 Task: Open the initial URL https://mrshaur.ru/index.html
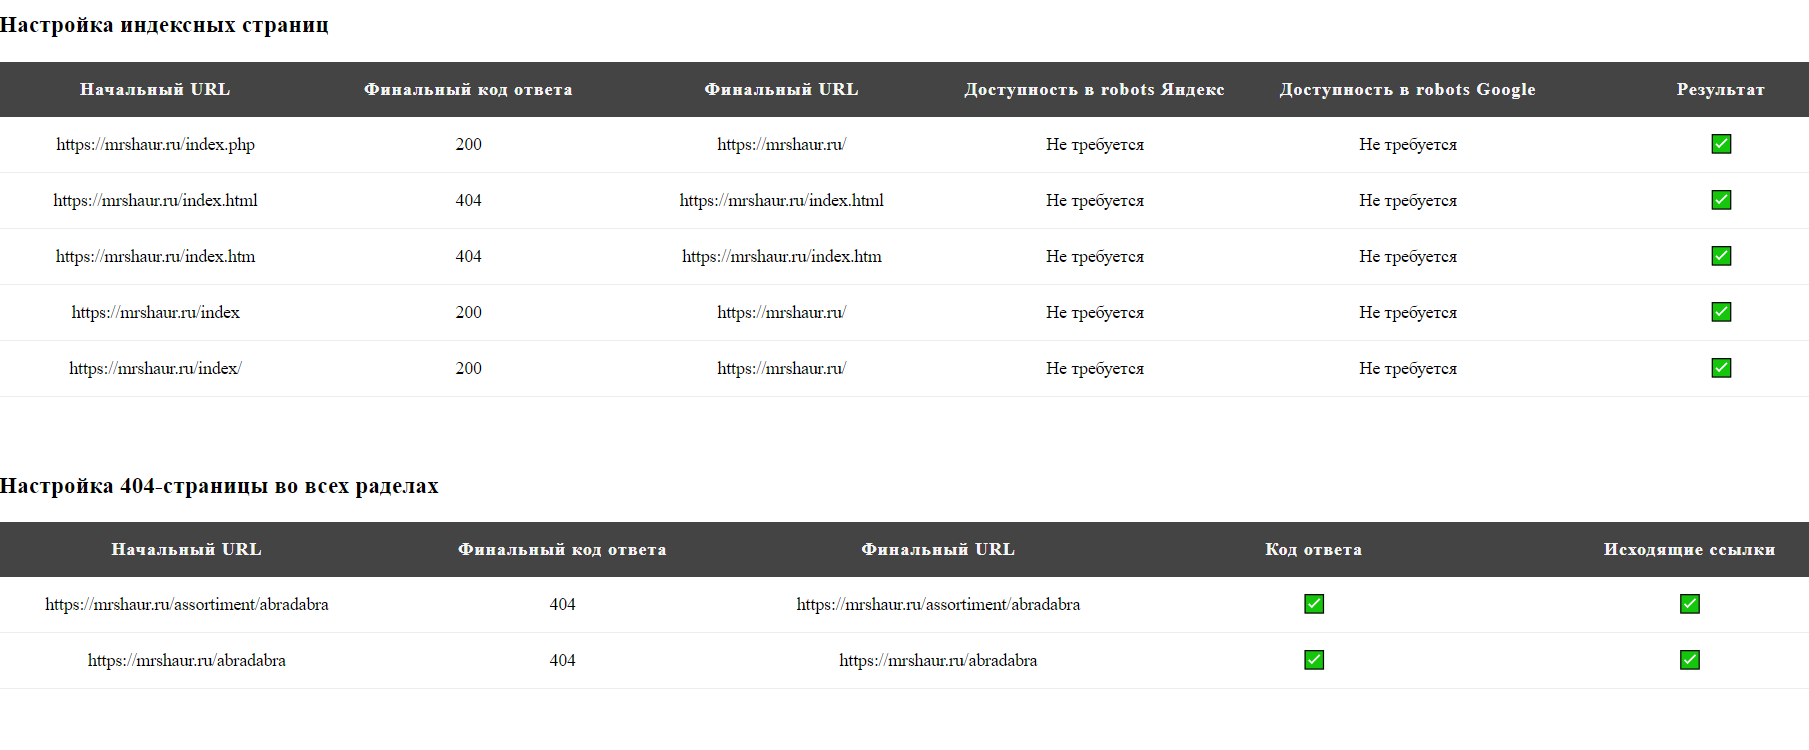point(155,201)
